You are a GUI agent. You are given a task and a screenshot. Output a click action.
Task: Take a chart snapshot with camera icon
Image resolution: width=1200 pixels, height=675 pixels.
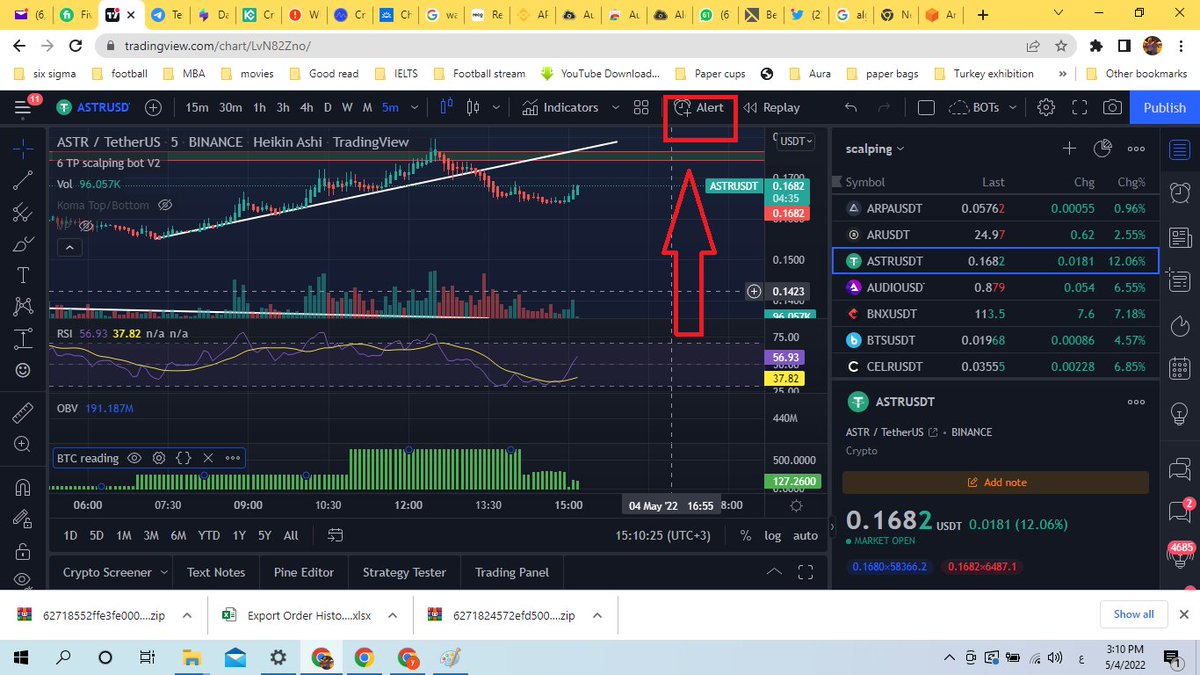click(x=1112, y=107)
